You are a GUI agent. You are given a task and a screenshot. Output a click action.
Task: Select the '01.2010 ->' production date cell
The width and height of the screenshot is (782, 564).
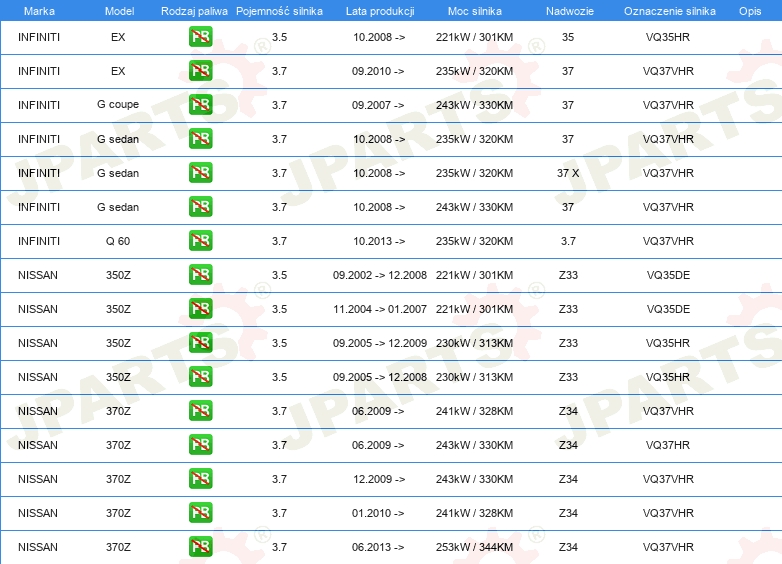tap(378, 513)
